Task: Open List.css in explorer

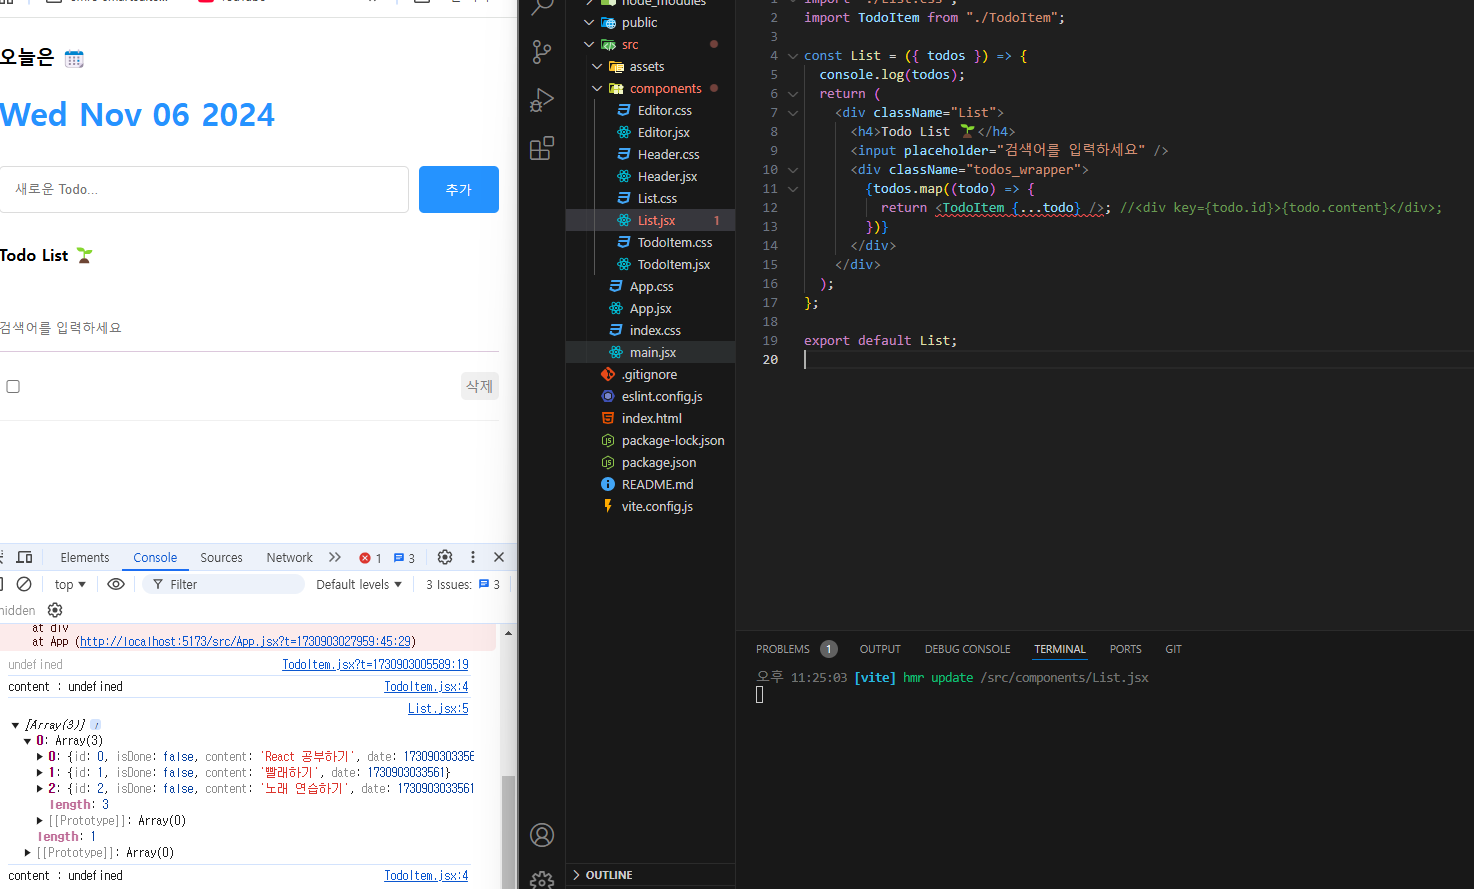Action: click(x=657, y=198)
